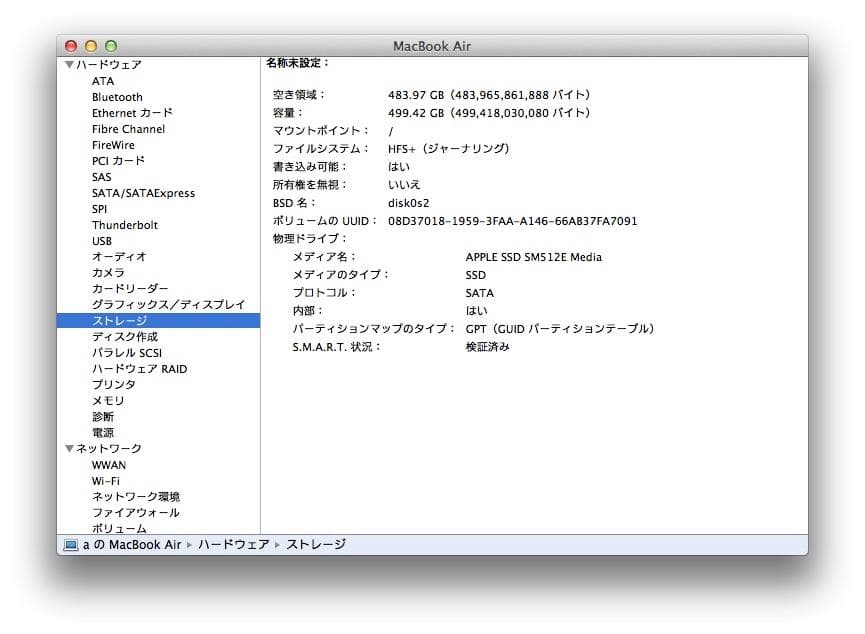Select Bluetooth in the sidebar
Viewport: 865px width, 634px height.
click(117, 96)
